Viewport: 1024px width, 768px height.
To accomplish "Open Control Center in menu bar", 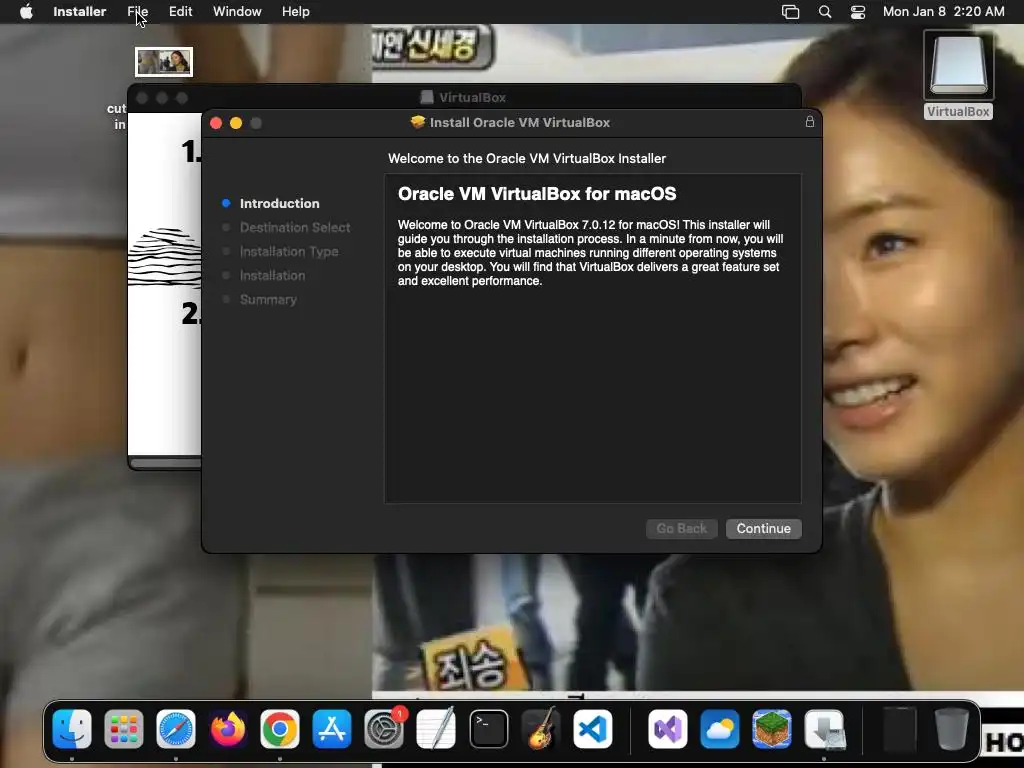I will coord(857,12).
